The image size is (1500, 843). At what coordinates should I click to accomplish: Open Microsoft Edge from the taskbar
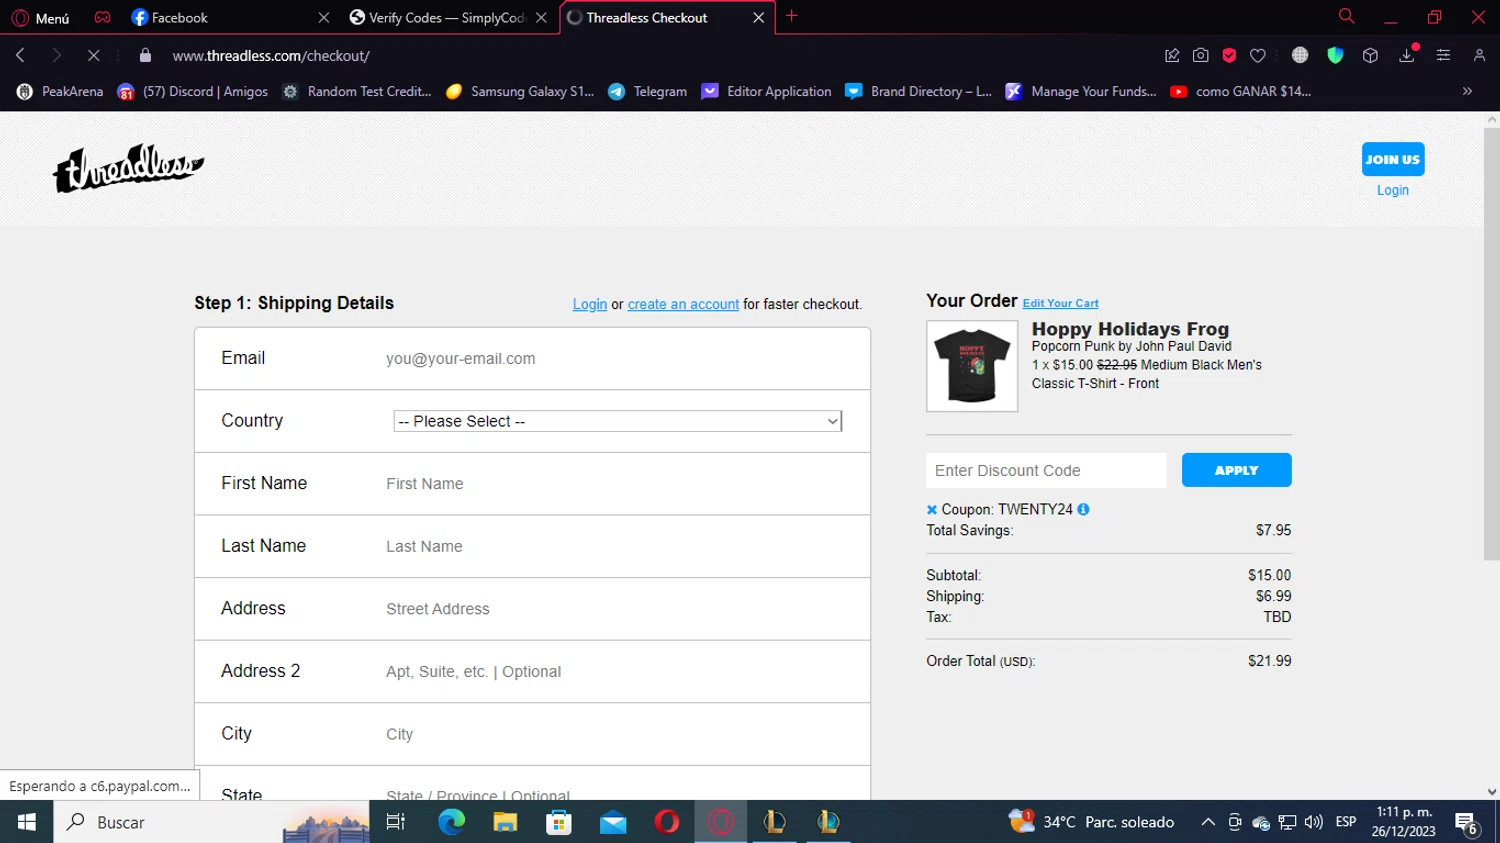pyautogui.click(x=451, y=822)
